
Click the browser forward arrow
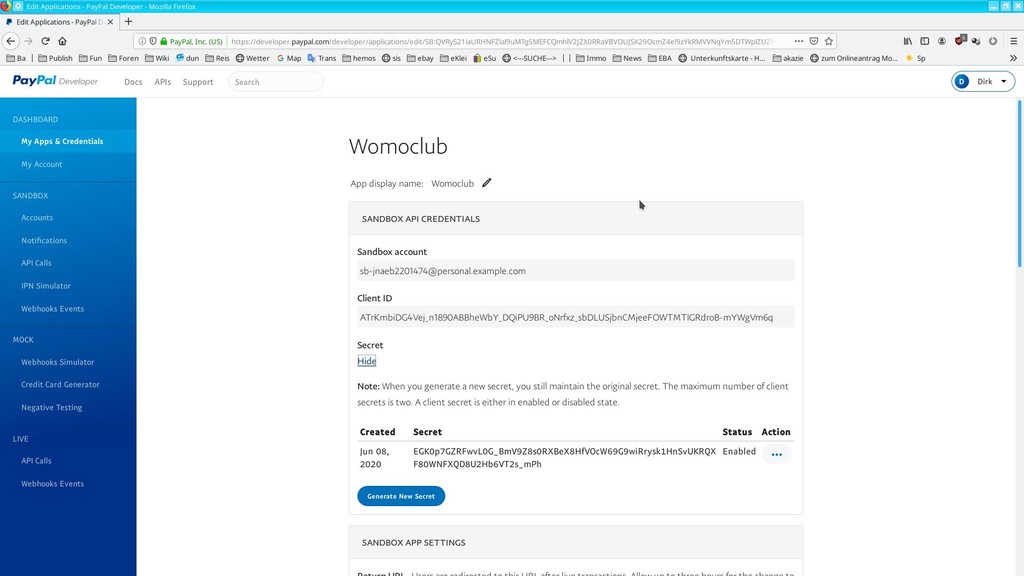[28, 41]
